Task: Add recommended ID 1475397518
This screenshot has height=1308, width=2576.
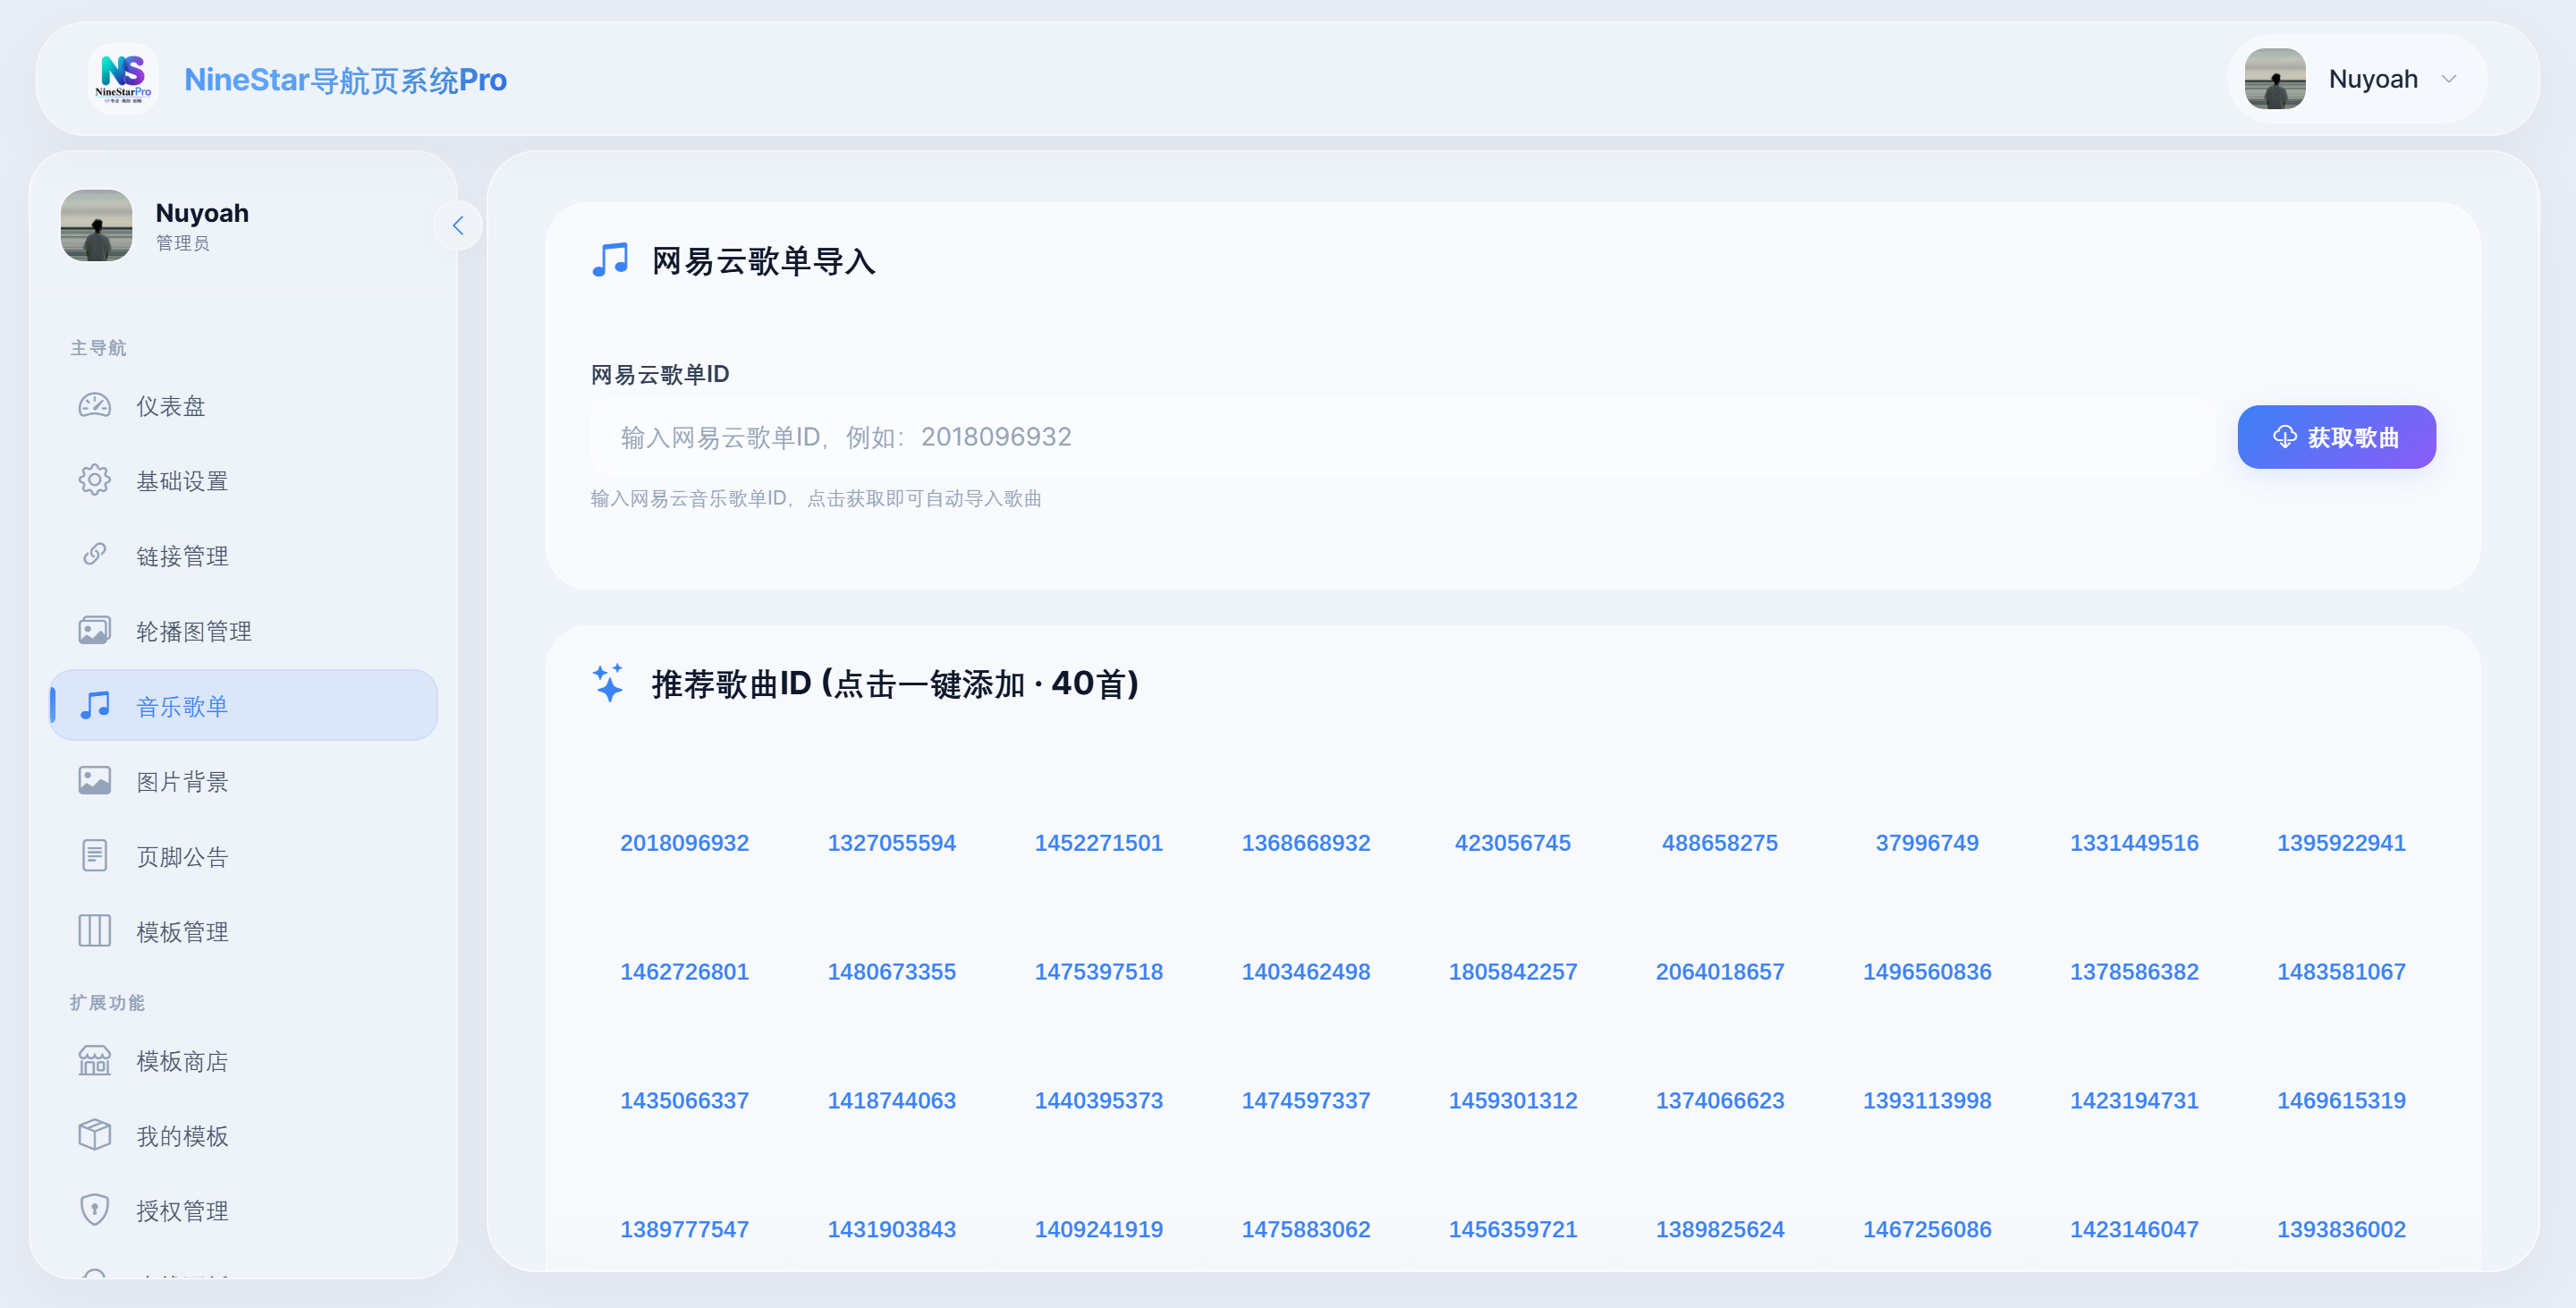Action: click(1099, 972)
